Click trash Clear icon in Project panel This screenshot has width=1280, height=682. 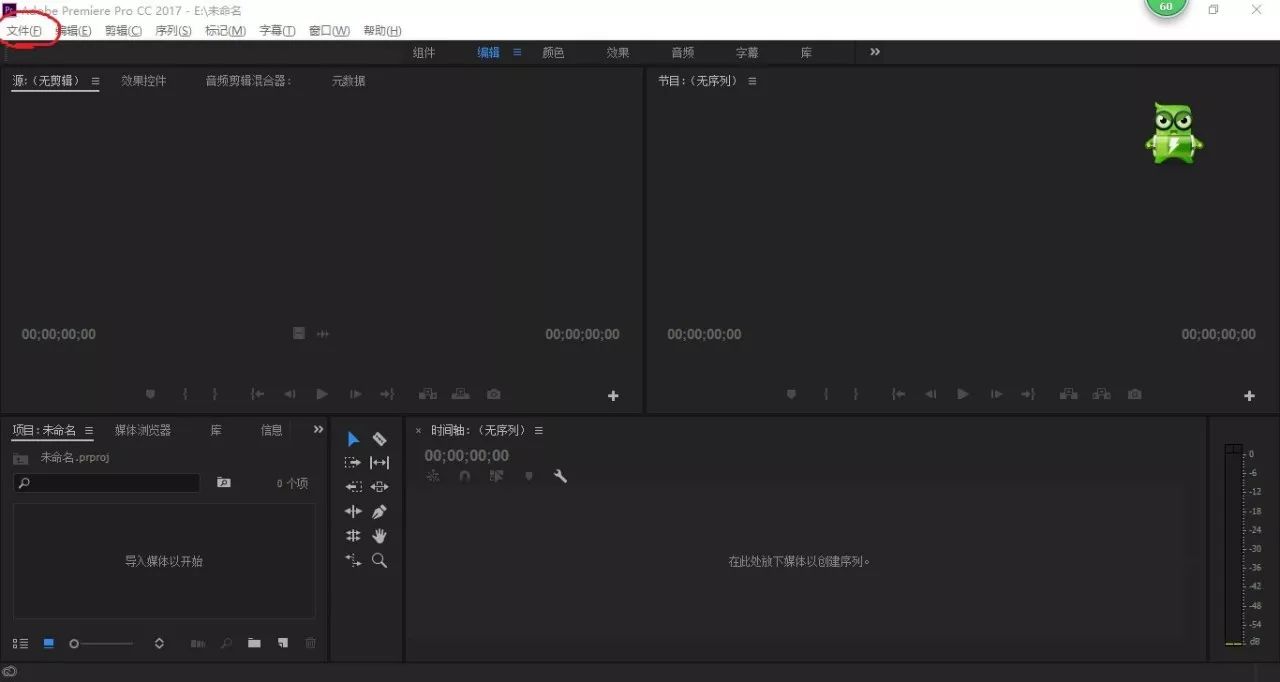(x=310, y=643)
